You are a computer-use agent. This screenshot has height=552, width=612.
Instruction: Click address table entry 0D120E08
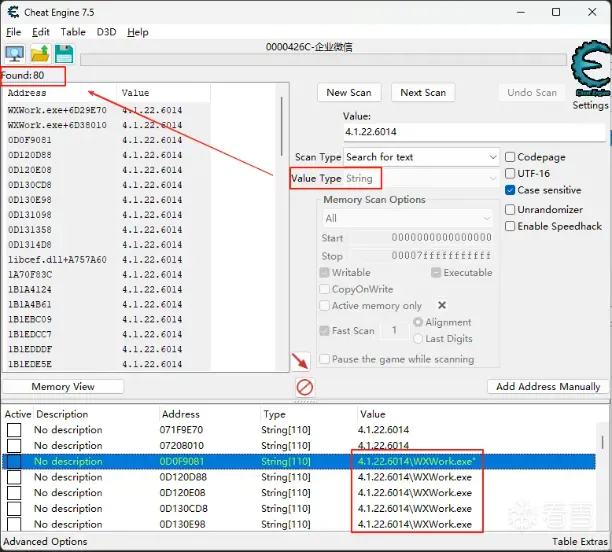[299, 493]
